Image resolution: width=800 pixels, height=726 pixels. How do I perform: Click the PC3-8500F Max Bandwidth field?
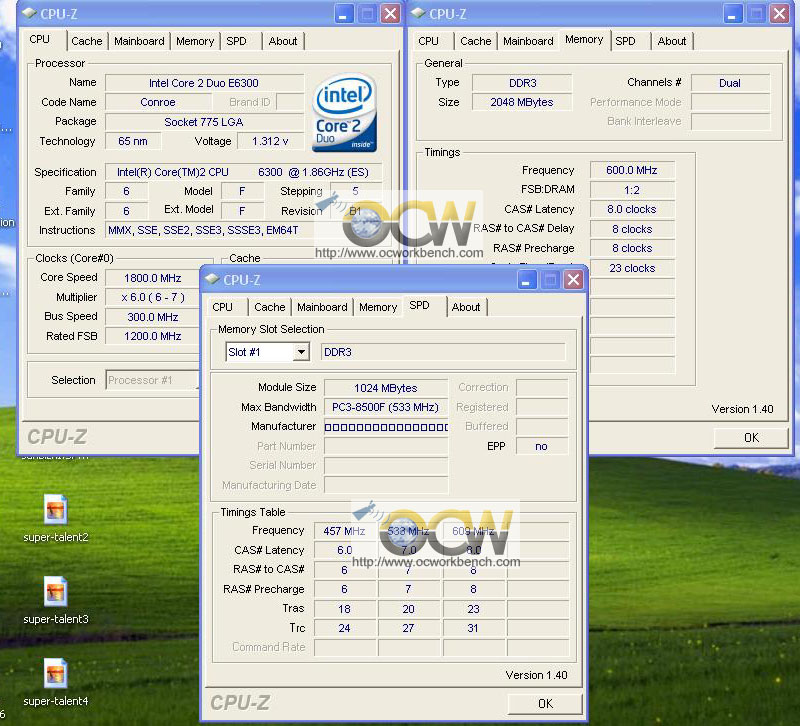[x=386, y=407]
